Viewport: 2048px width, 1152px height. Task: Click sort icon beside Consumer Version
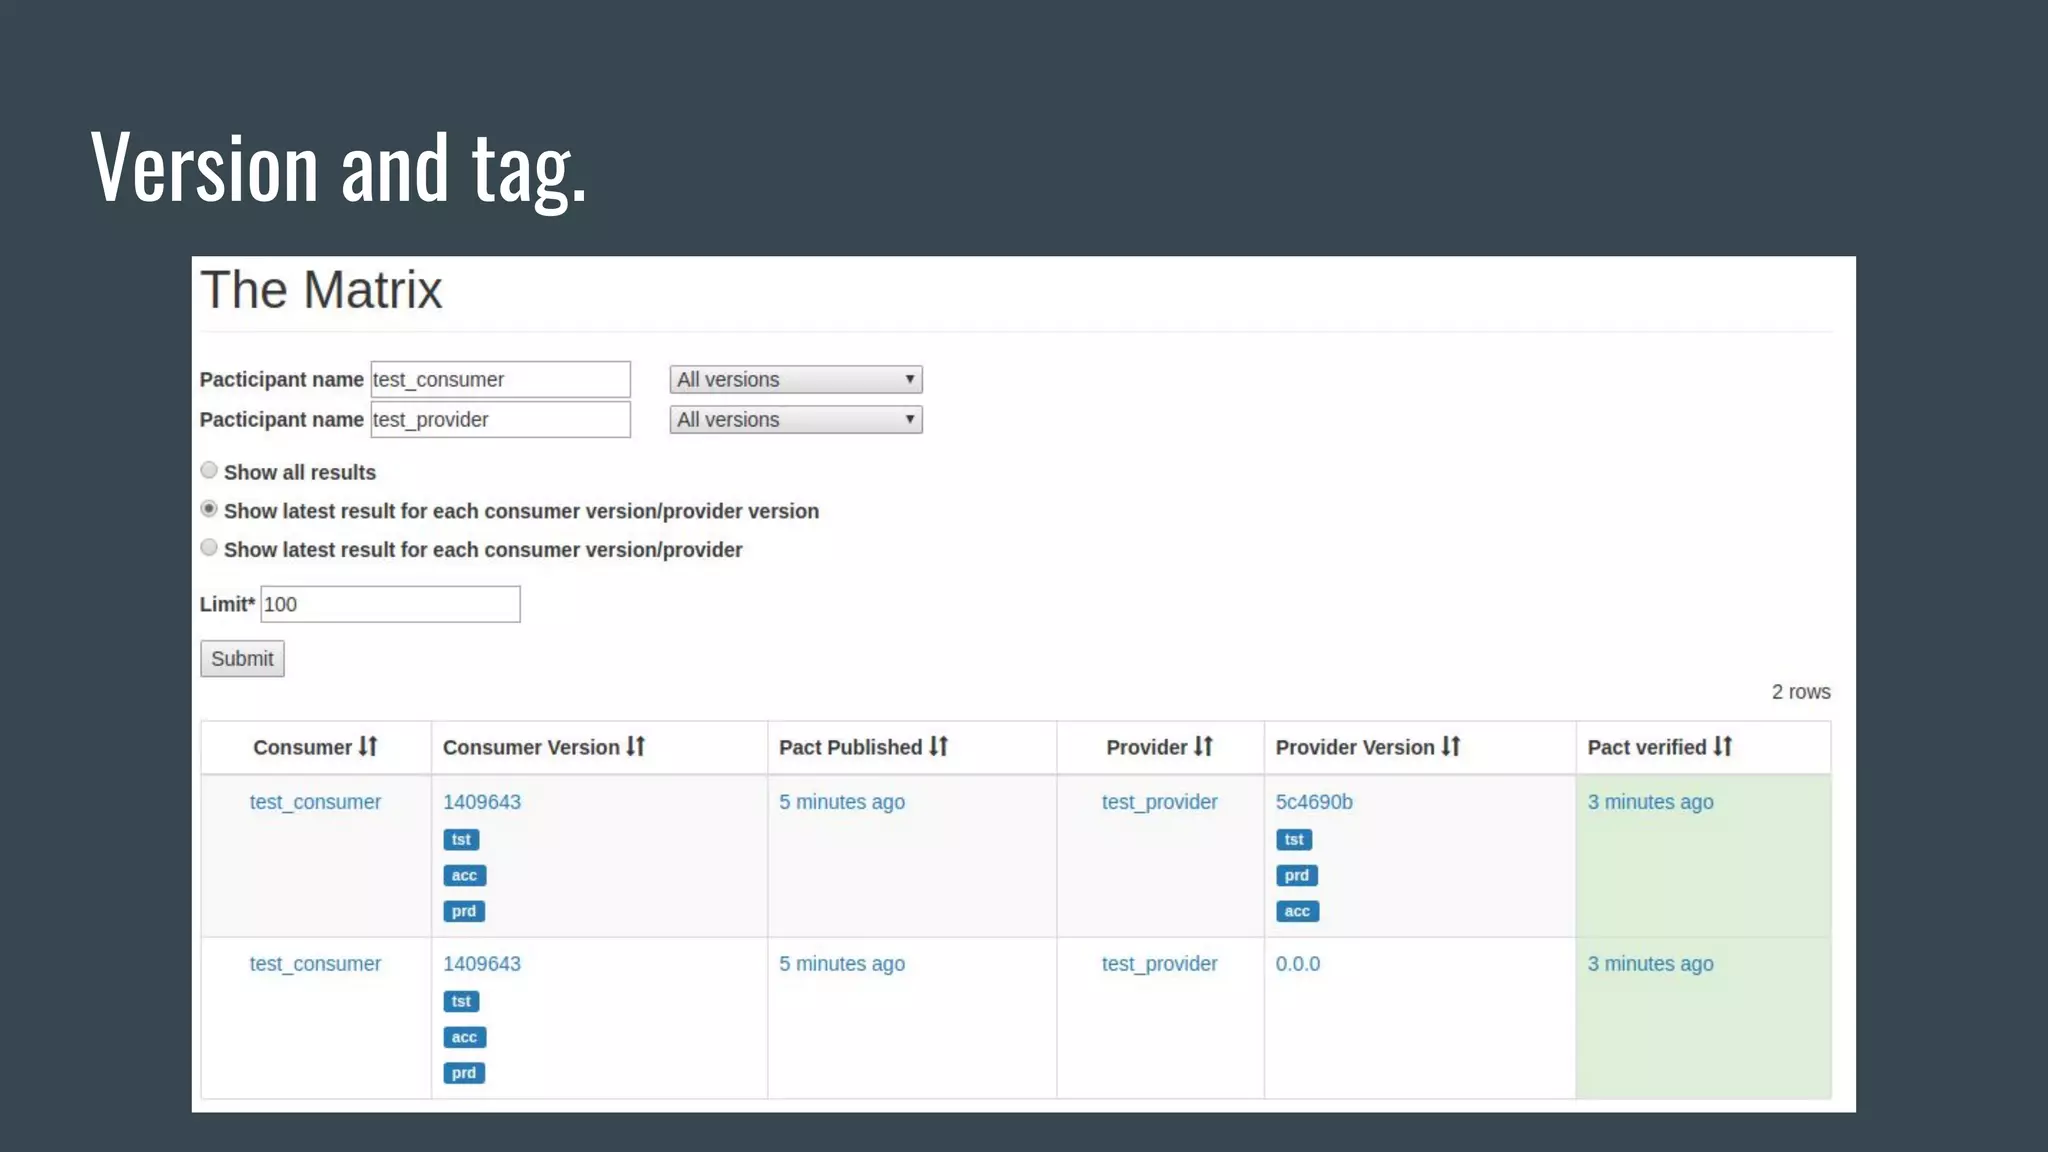tap(636, 746)
